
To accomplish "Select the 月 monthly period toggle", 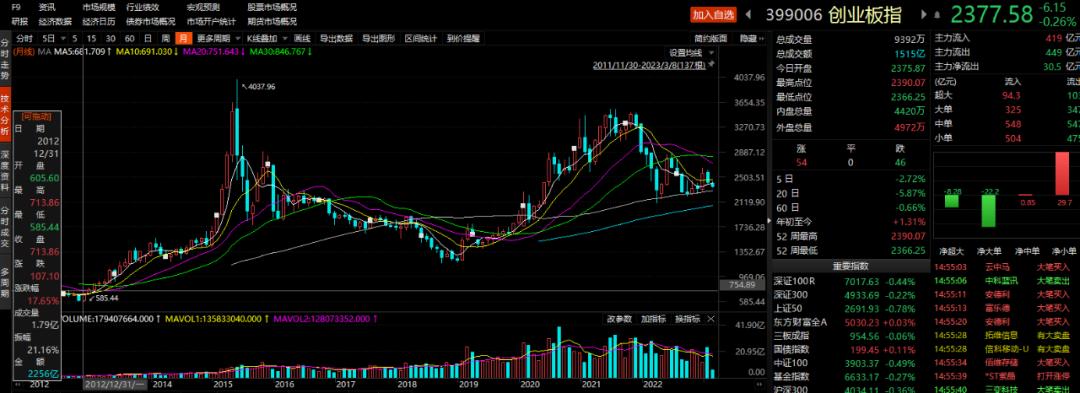I will (183, 39).
